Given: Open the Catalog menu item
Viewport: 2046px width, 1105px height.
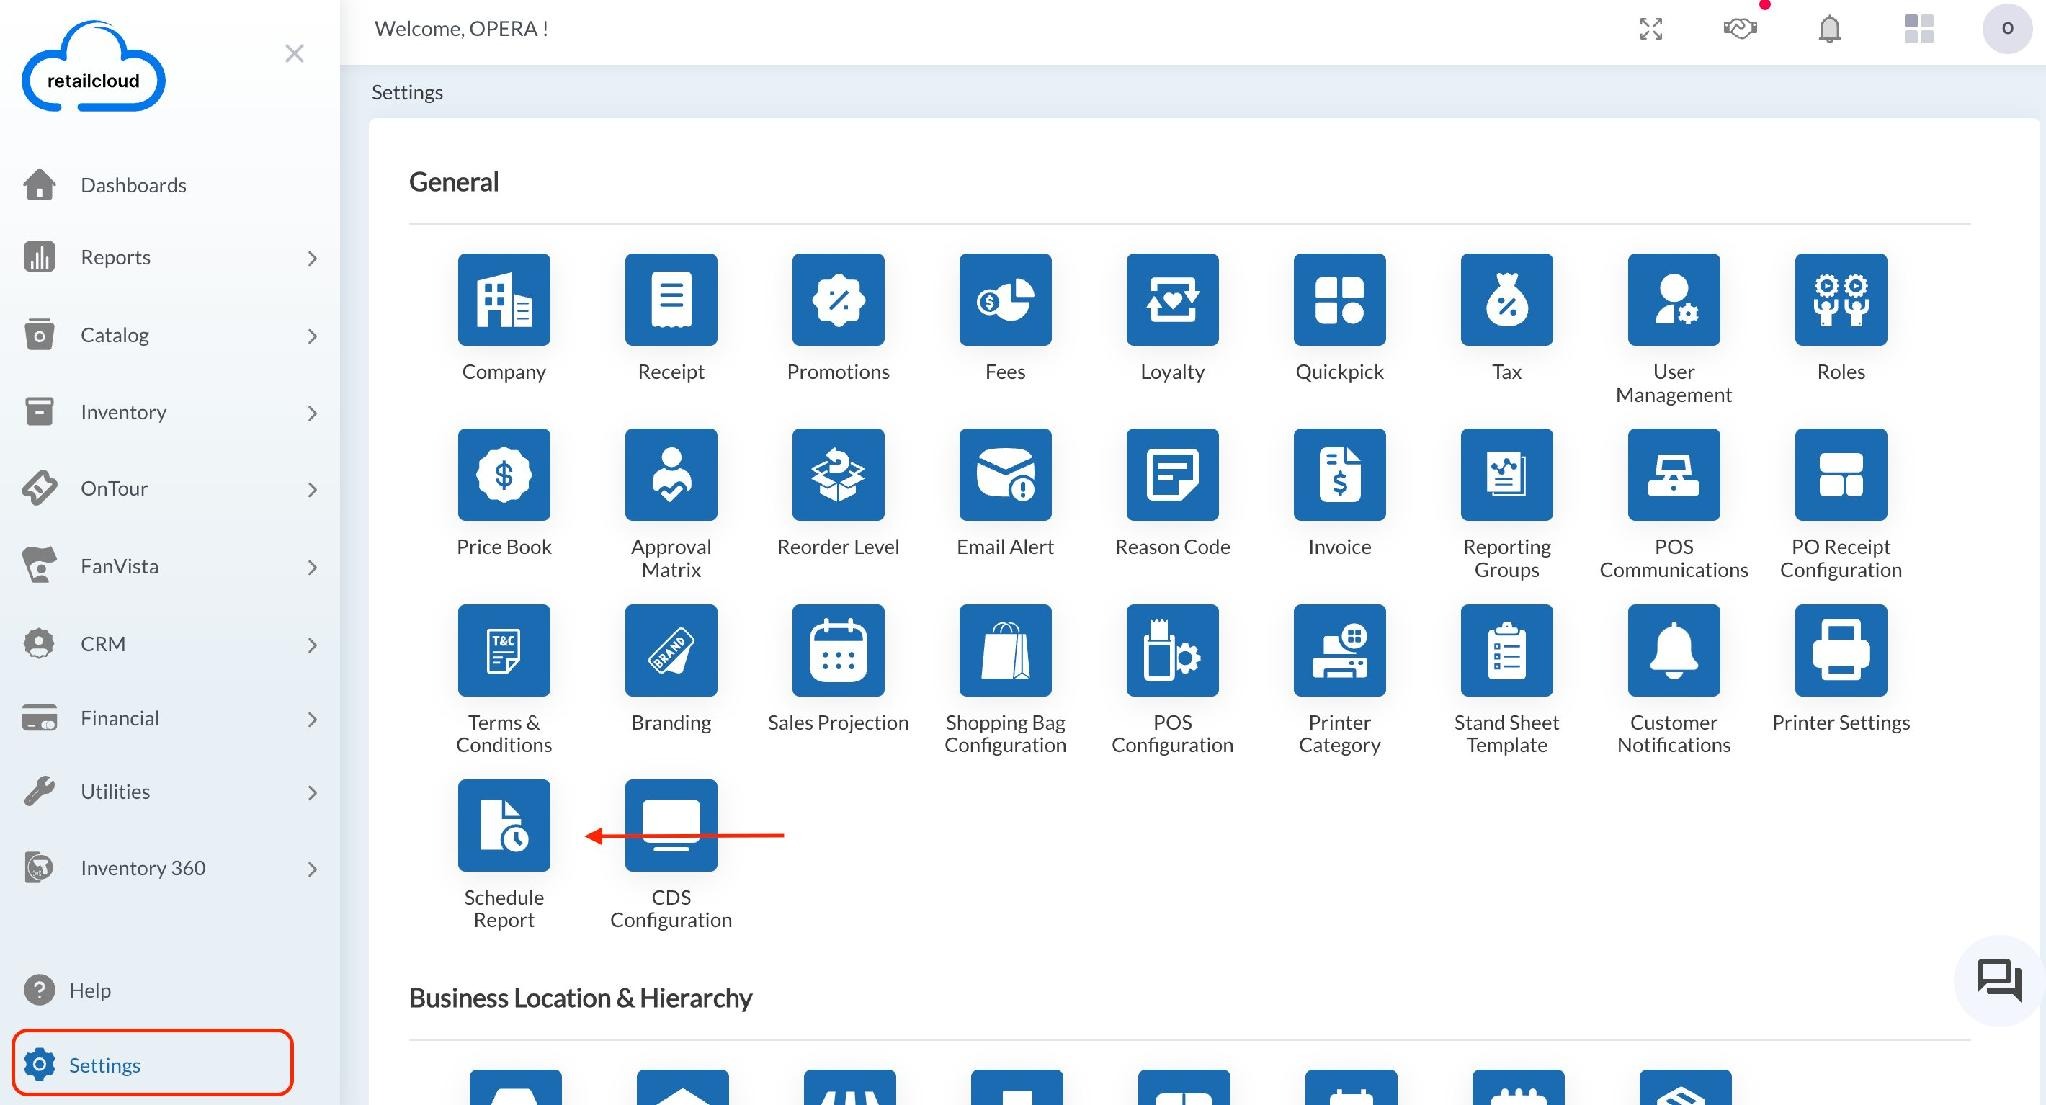Looking at the screenshot, I should click(170, 335).
